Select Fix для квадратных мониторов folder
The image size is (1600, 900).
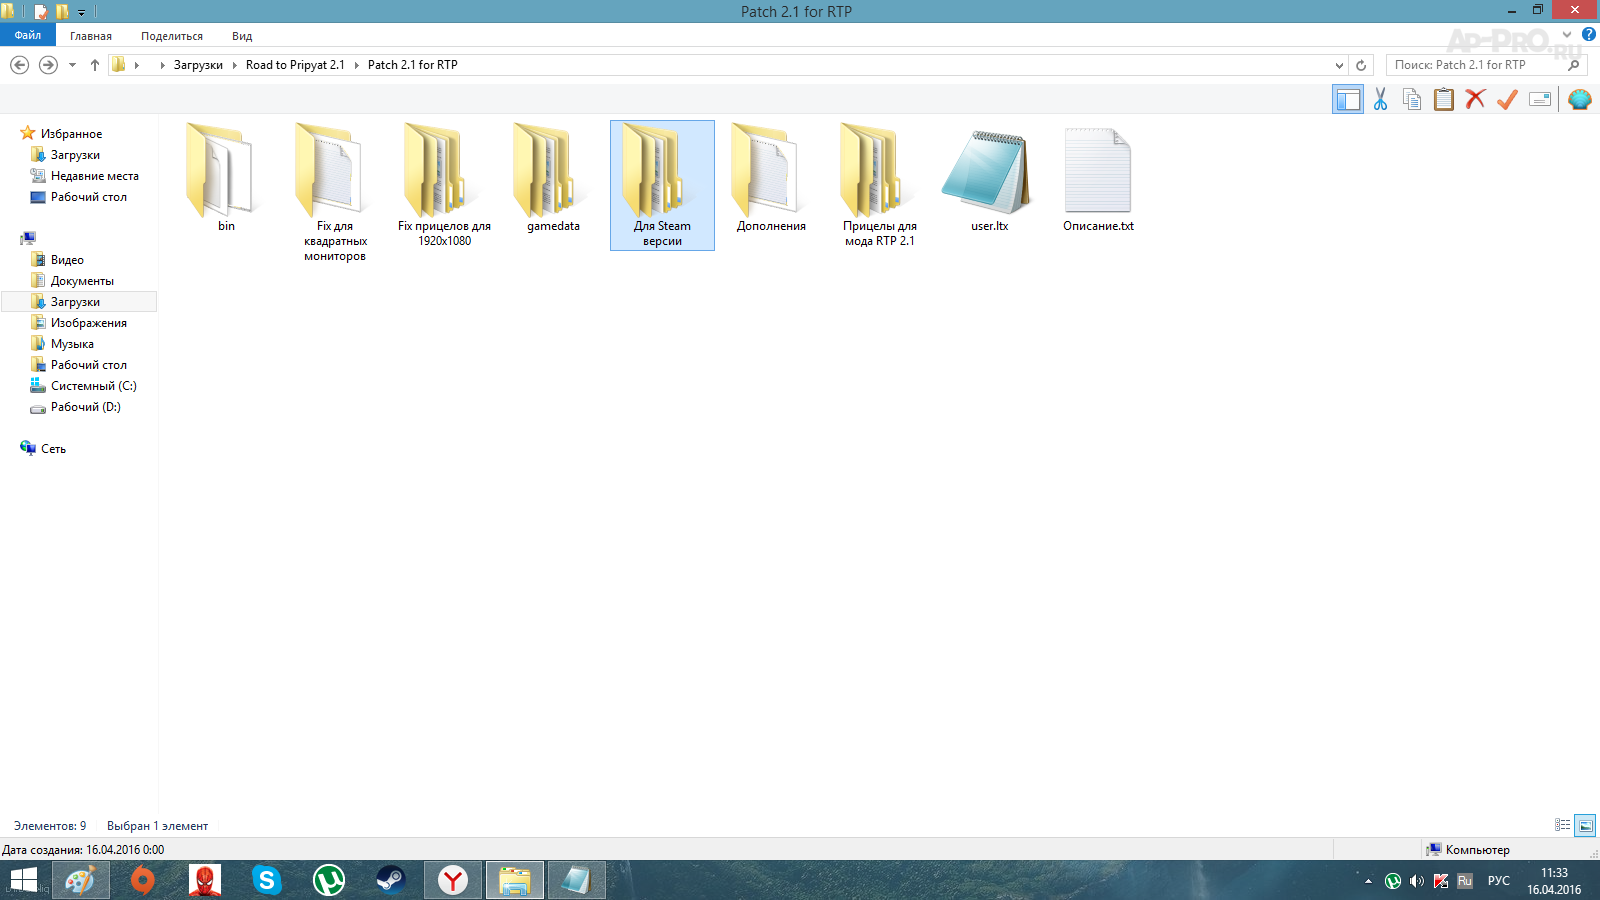click(335, 192)
